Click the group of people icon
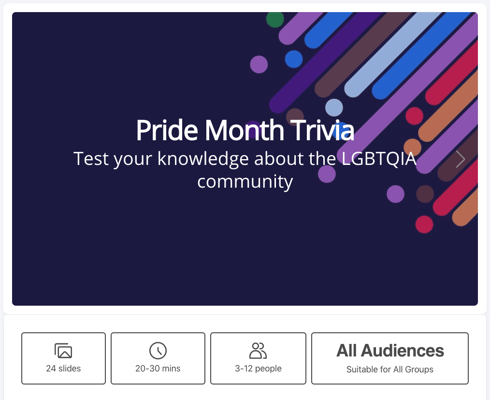Screen dimensions: 490x400 click(258, 350)
